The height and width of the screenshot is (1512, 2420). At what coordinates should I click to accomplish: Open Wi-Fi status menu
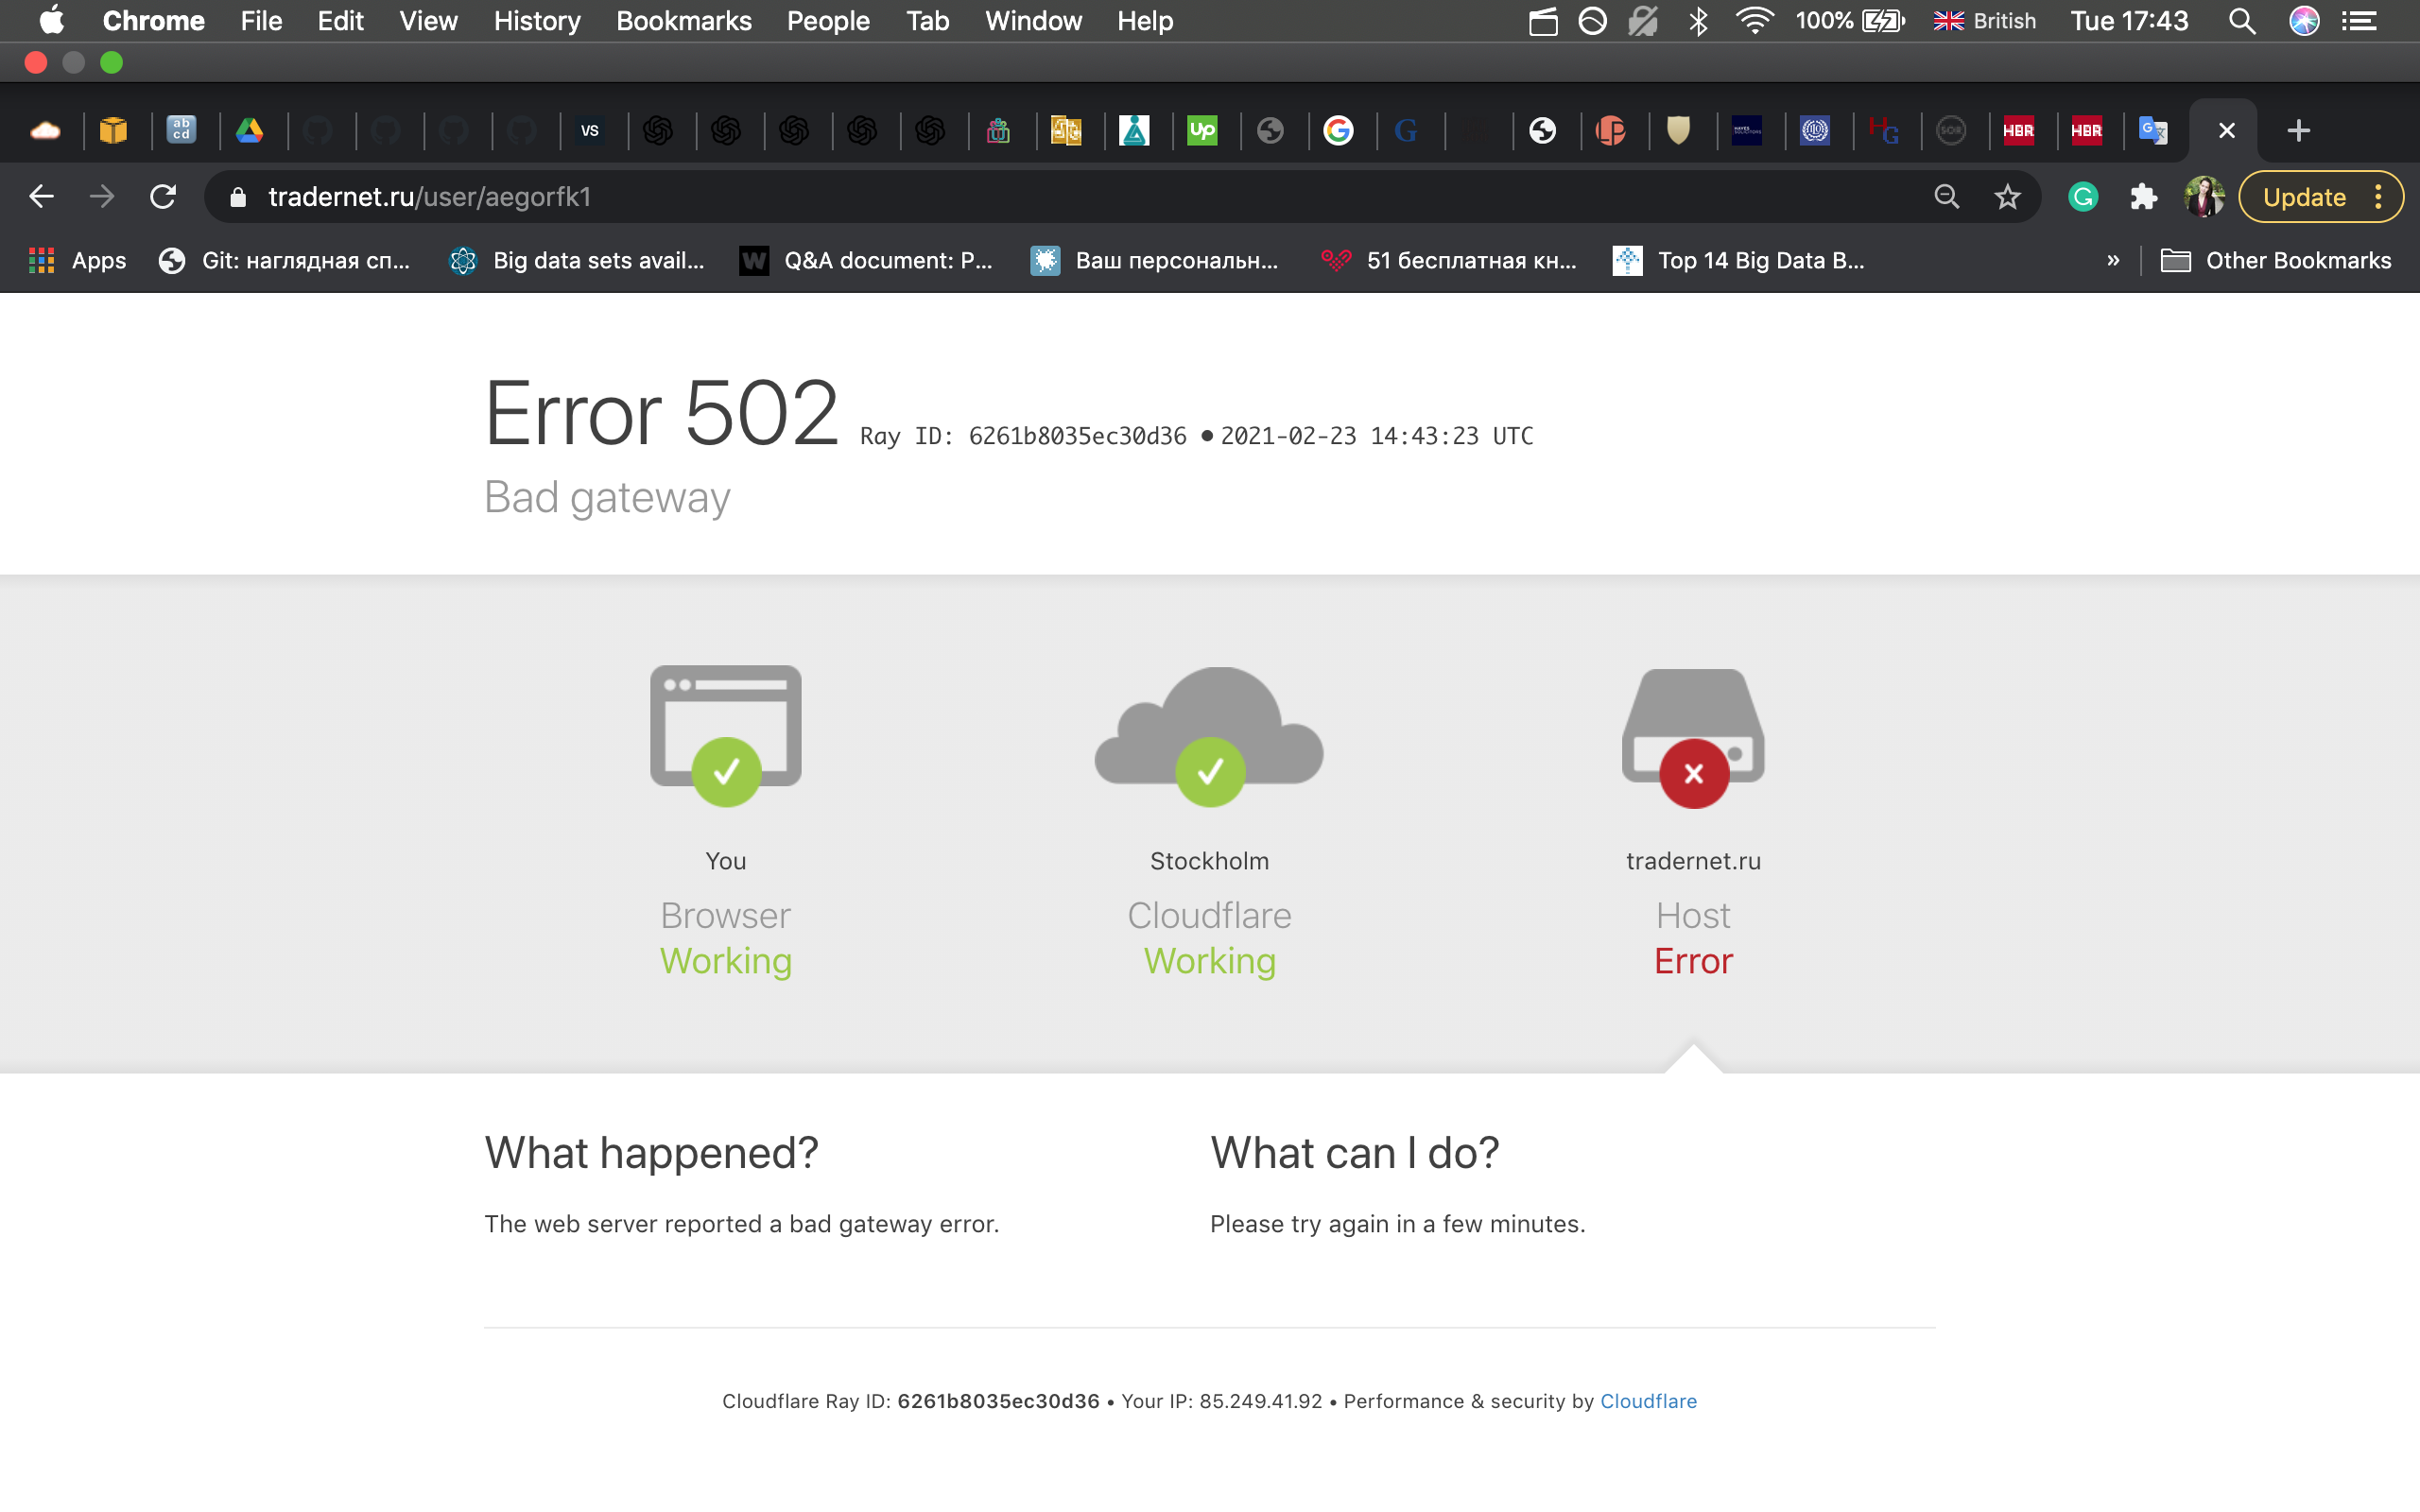pos(1755,21)
